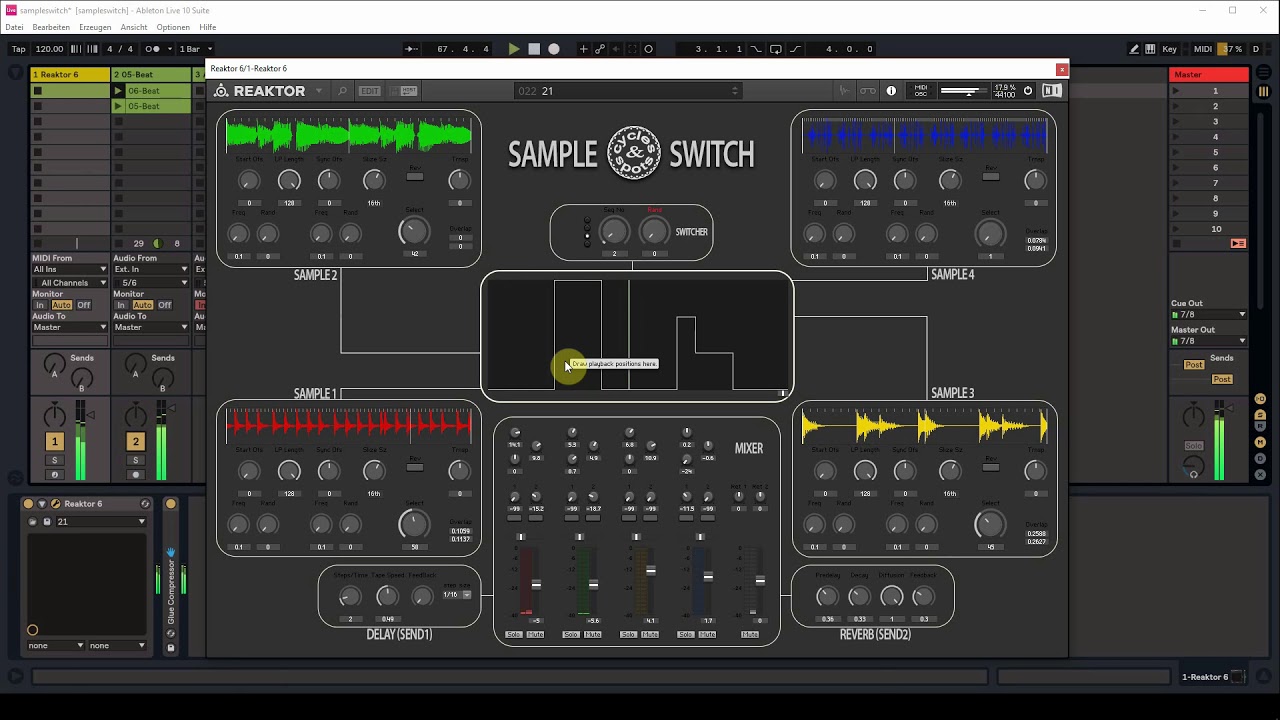The height and width of the screenshot is (720, 1280).
Task: Open Reaktor snapshot selector 022 21
Action: point(628,91)
